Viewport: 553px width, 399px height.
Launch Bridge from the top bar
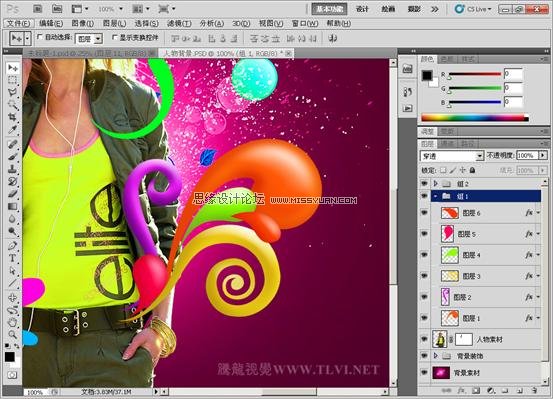pyautogui.click(x=37, y=9)
